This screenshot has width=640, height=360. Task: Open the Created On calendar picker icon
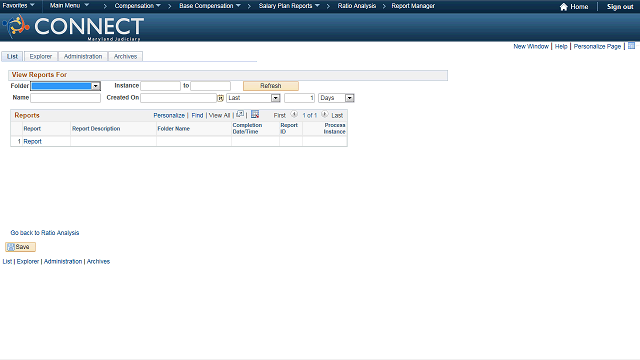click(220, 98)
